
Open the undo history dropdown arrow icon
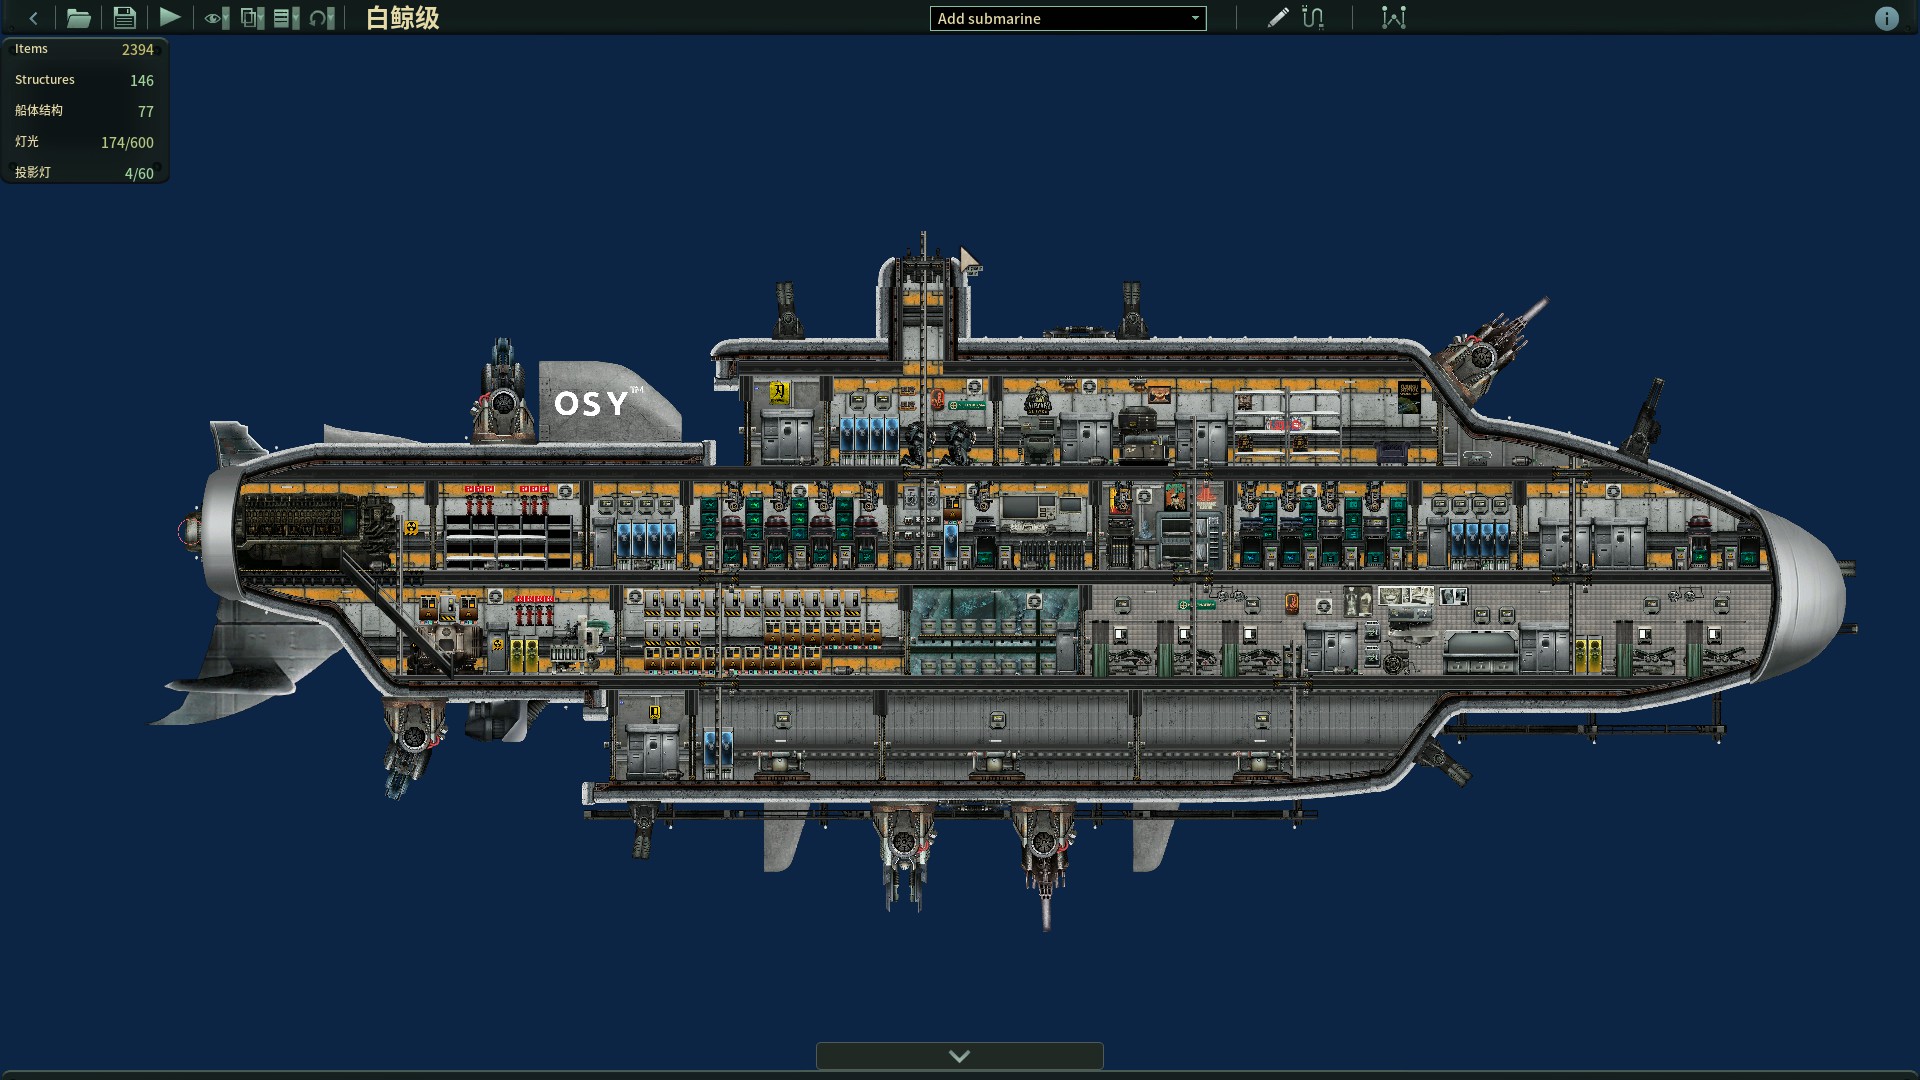pos(321,18)
